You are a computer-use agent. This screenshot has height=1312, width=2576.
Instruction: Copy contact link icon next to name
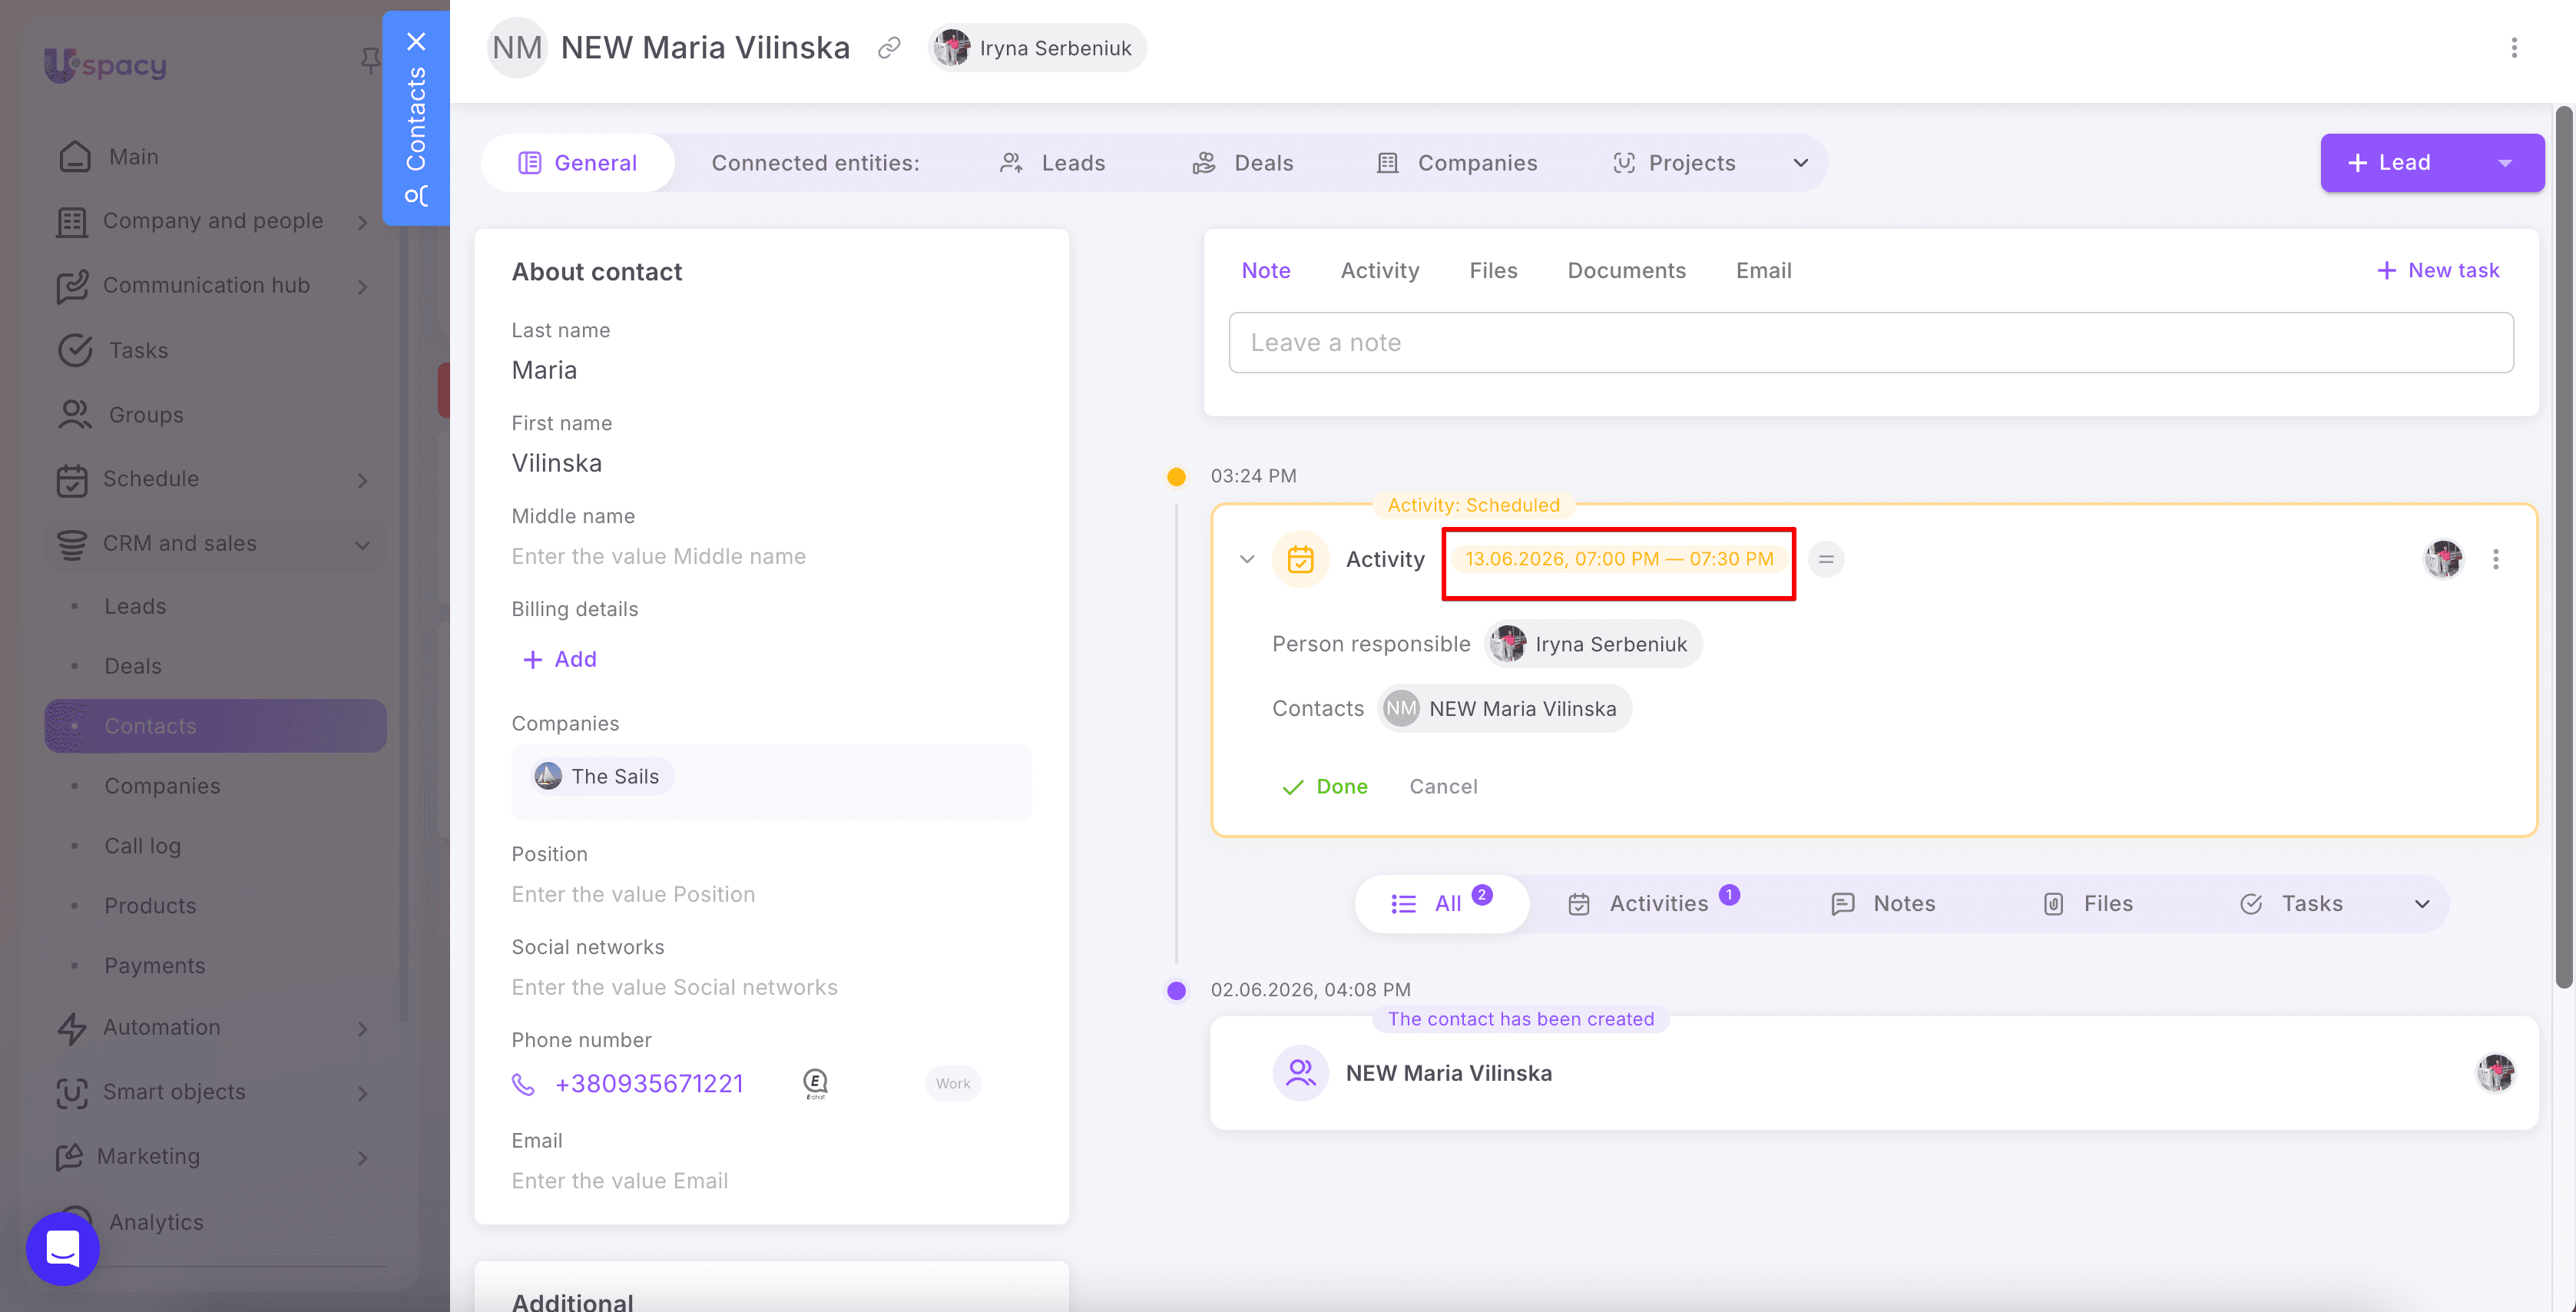point(889,48)
